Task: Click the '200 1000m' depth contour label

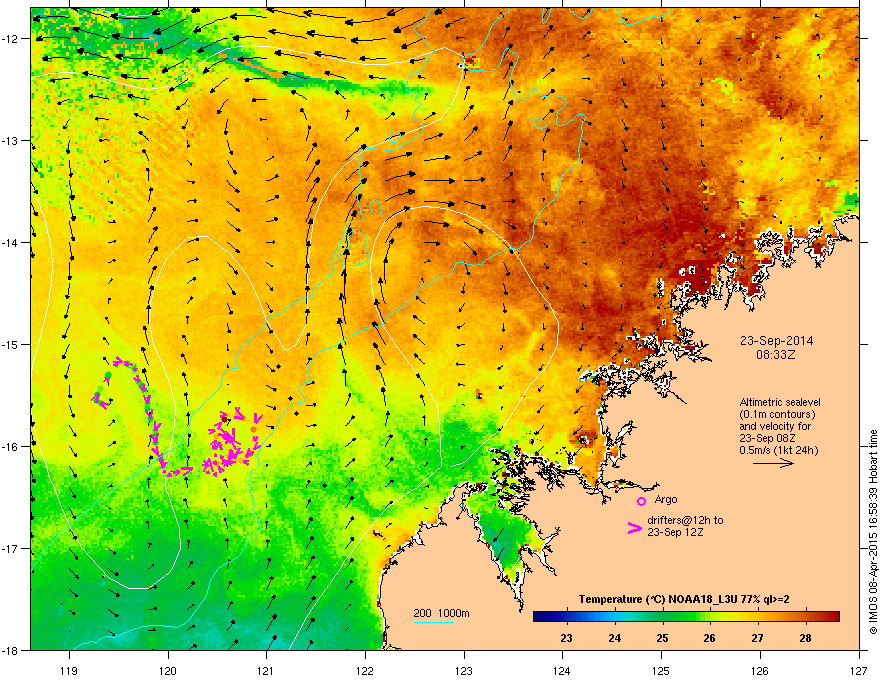Action: (441, 613)
